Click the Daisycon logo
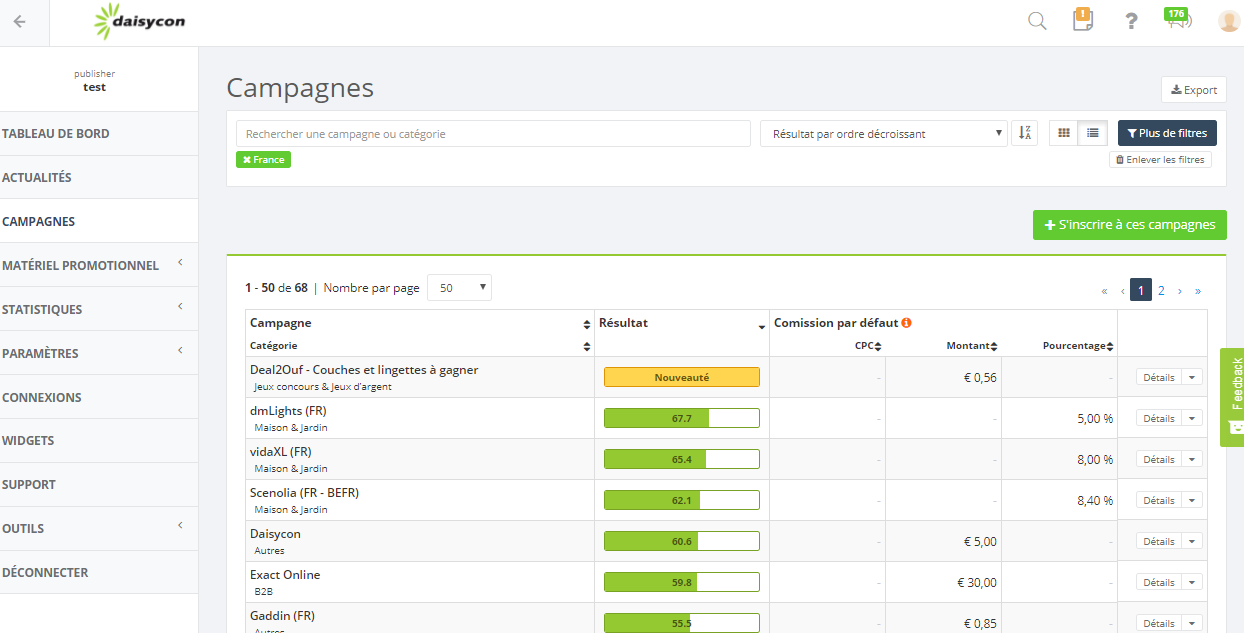1244x633 pixels. click(139, 21)
